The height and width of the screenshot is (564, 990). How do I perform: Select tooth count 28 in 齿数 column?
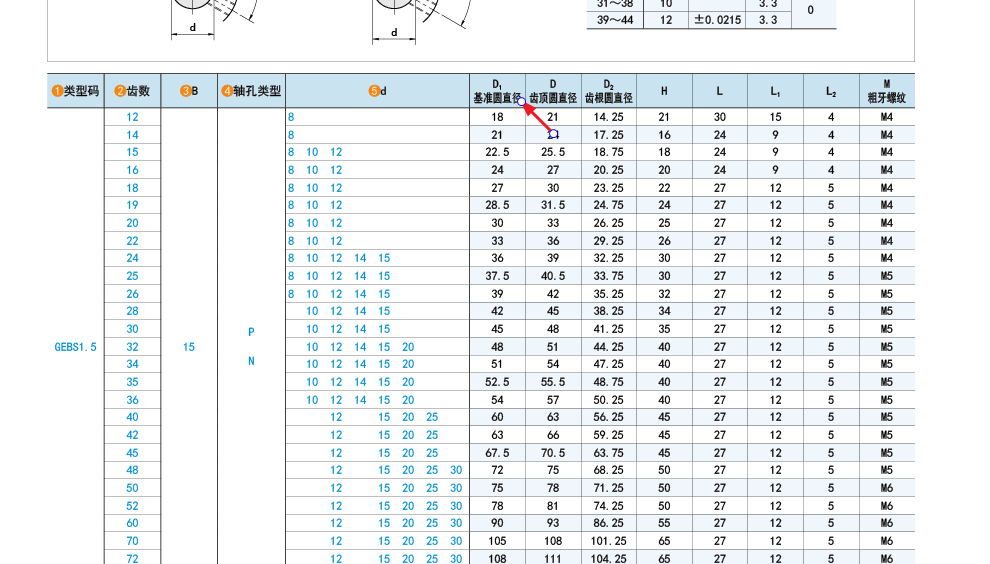tap(132, 311)
